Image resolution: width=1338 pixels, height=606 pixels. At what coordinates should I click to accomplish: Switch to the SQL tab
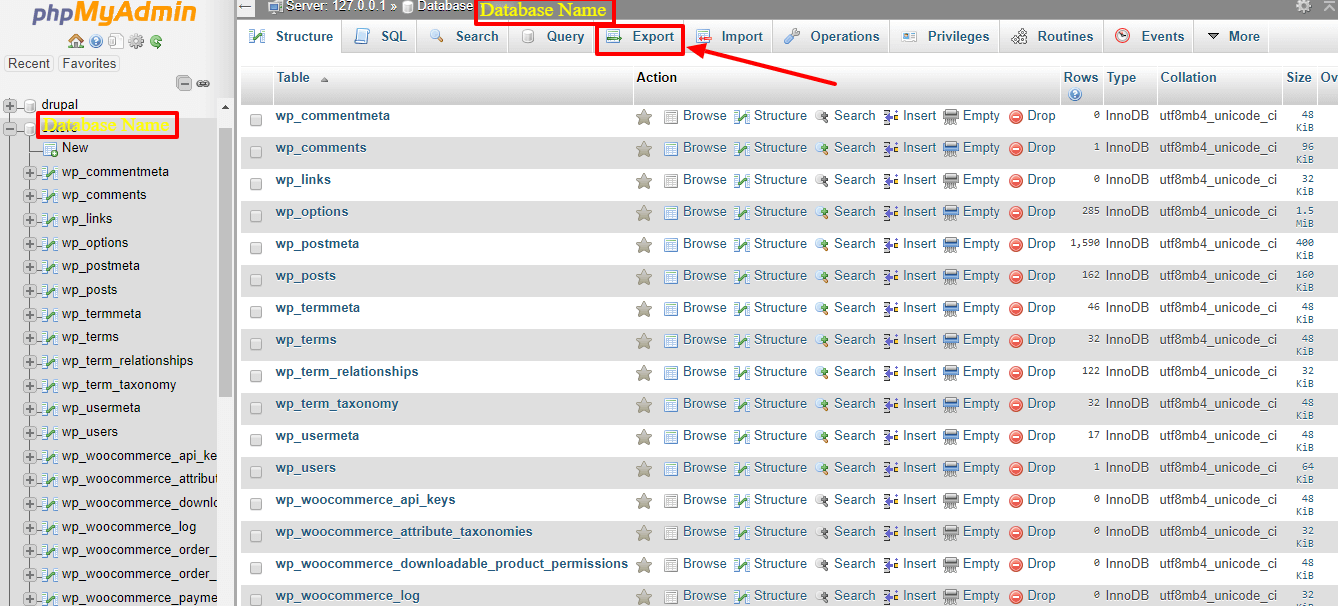[381, 36]
